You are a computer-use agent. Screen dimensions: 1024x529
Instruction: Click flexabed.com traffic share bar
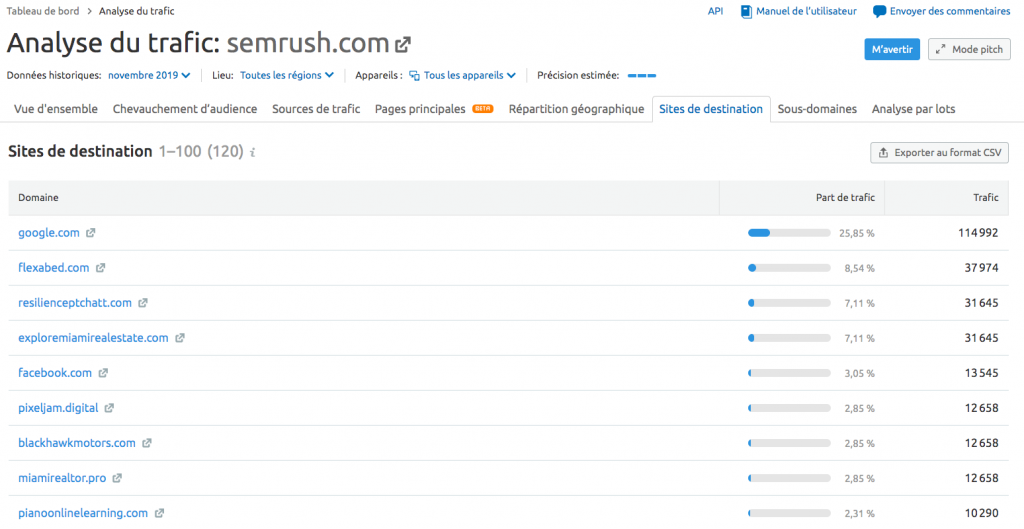click(789, 268)
